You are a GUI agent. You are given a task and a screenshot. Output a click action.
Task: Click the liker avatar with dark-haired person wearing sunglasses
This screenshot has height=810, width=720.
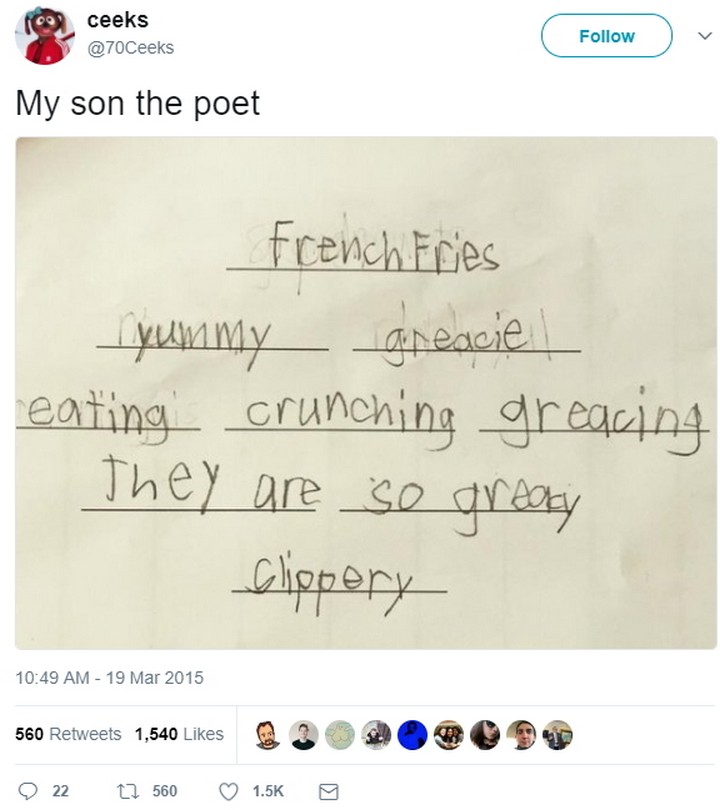coord(485,735)
